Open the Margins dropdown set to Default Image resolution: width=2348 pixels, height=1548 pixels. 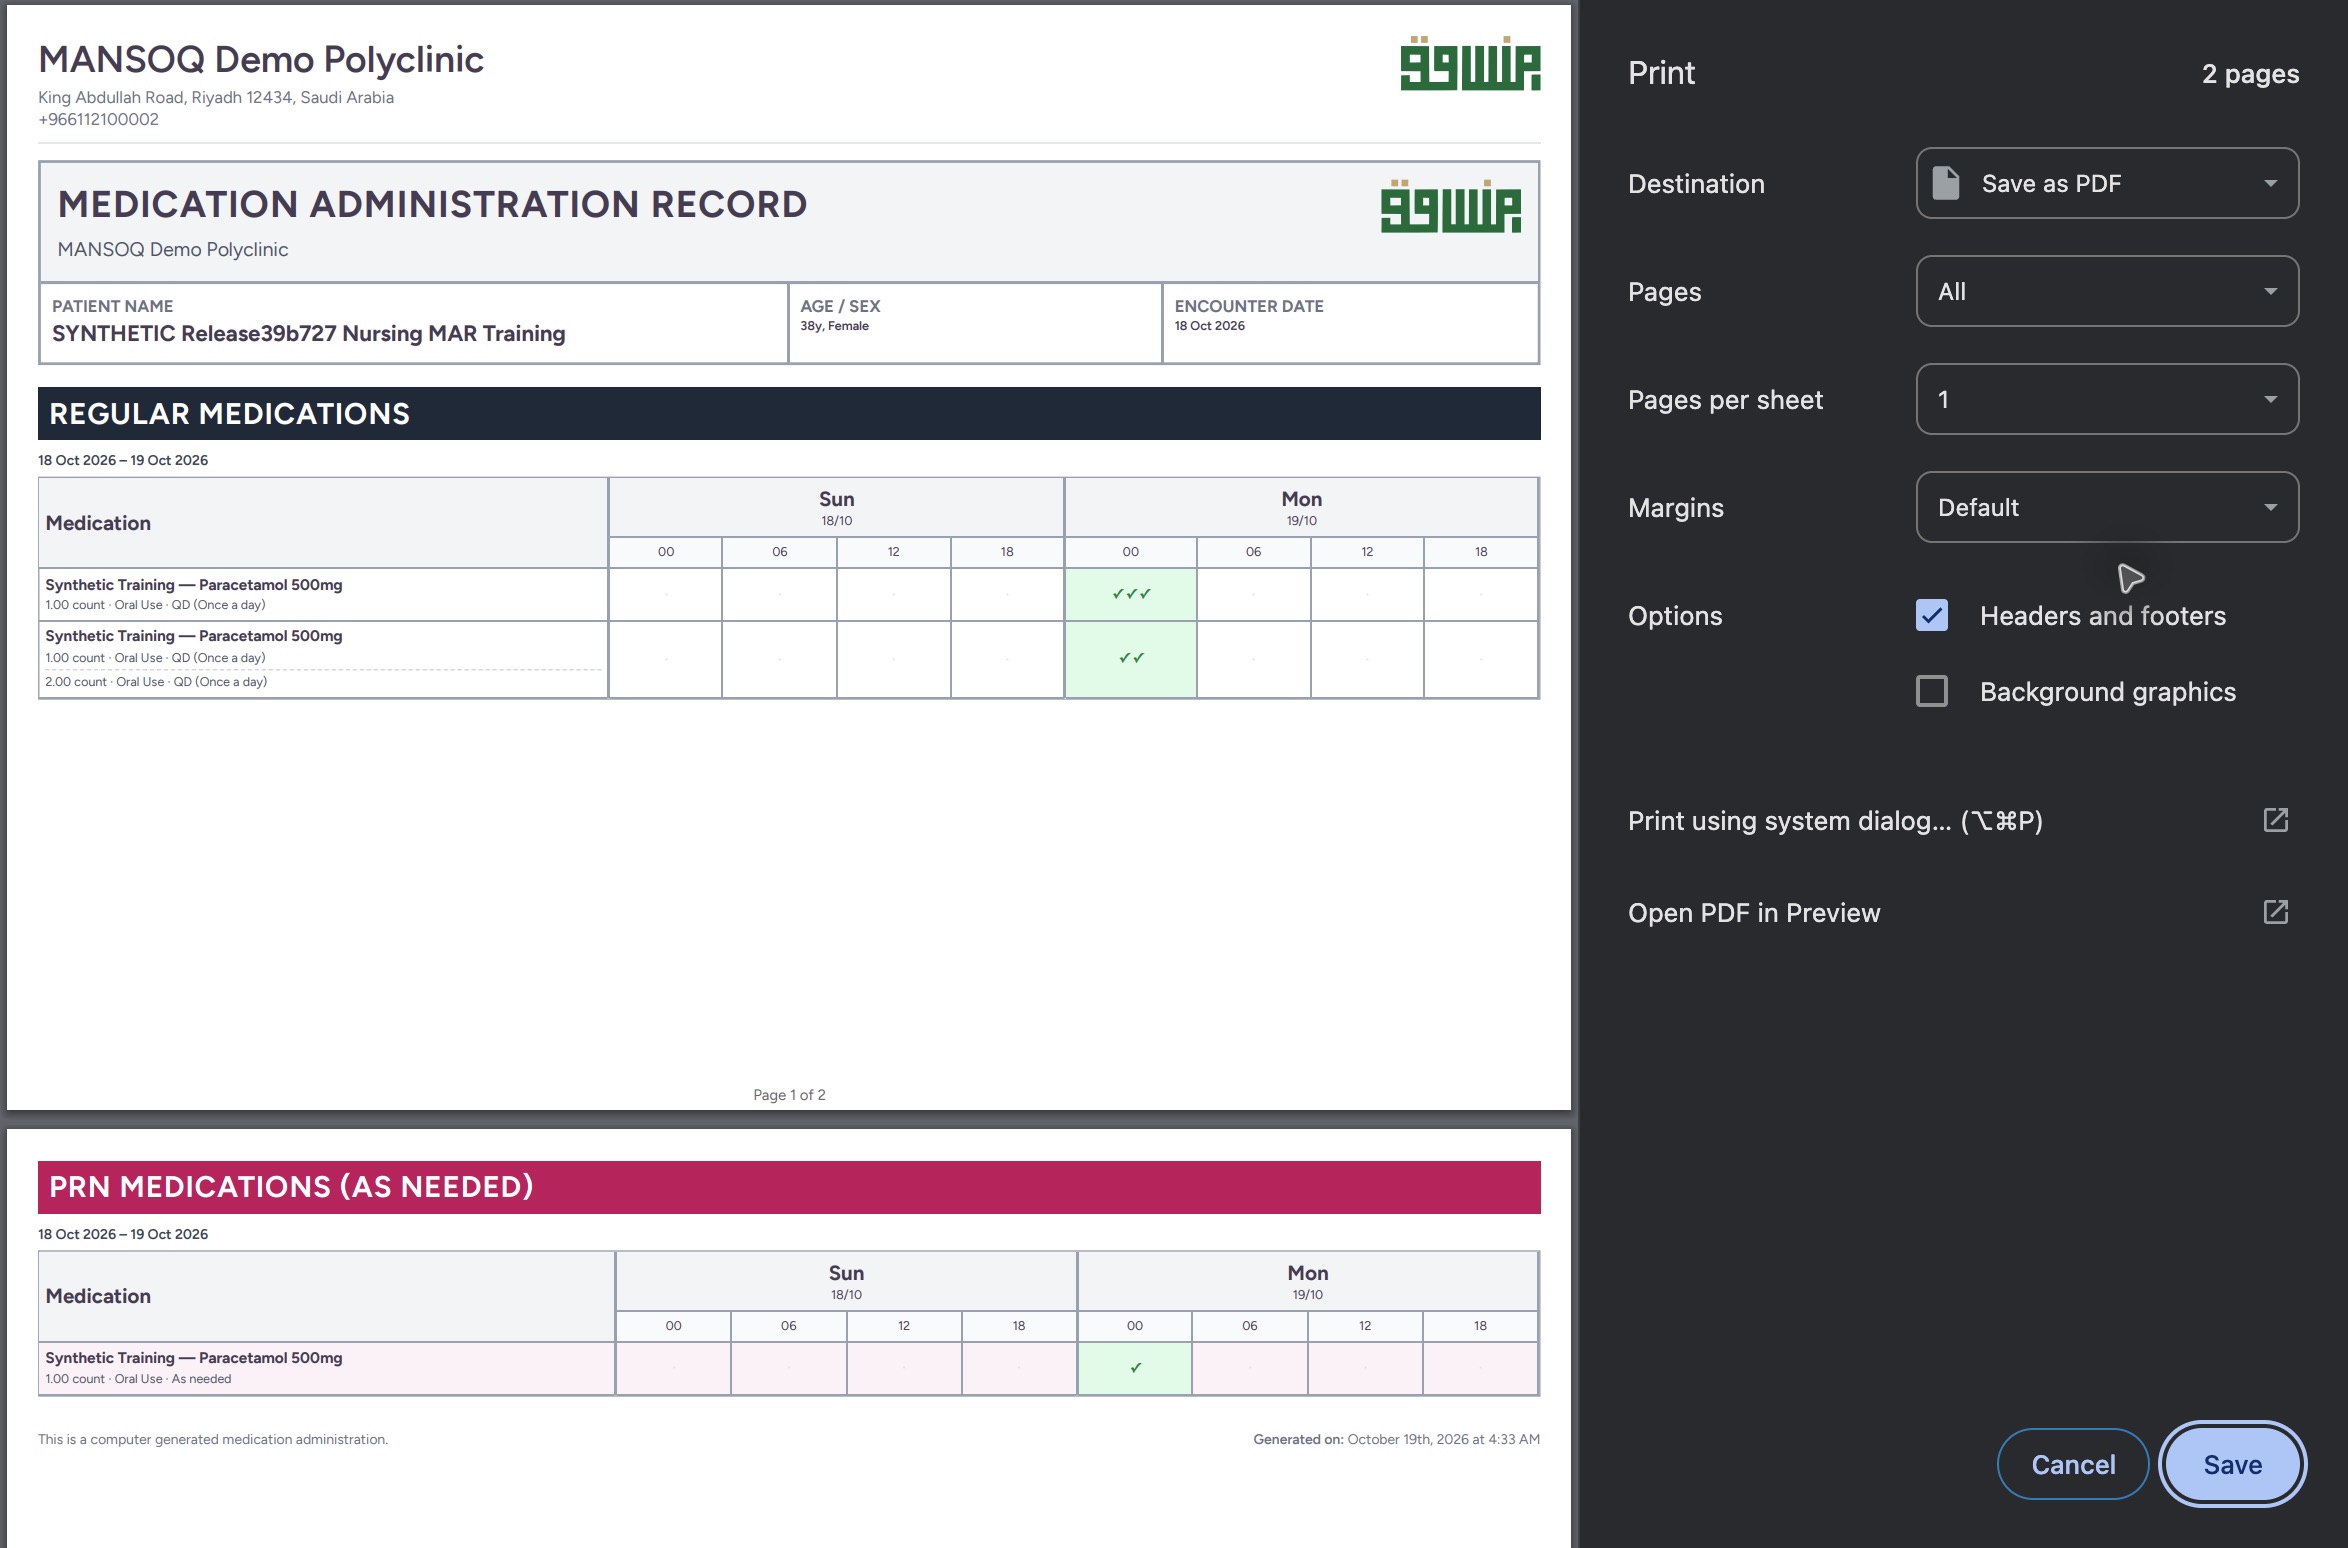(2107, 507)
